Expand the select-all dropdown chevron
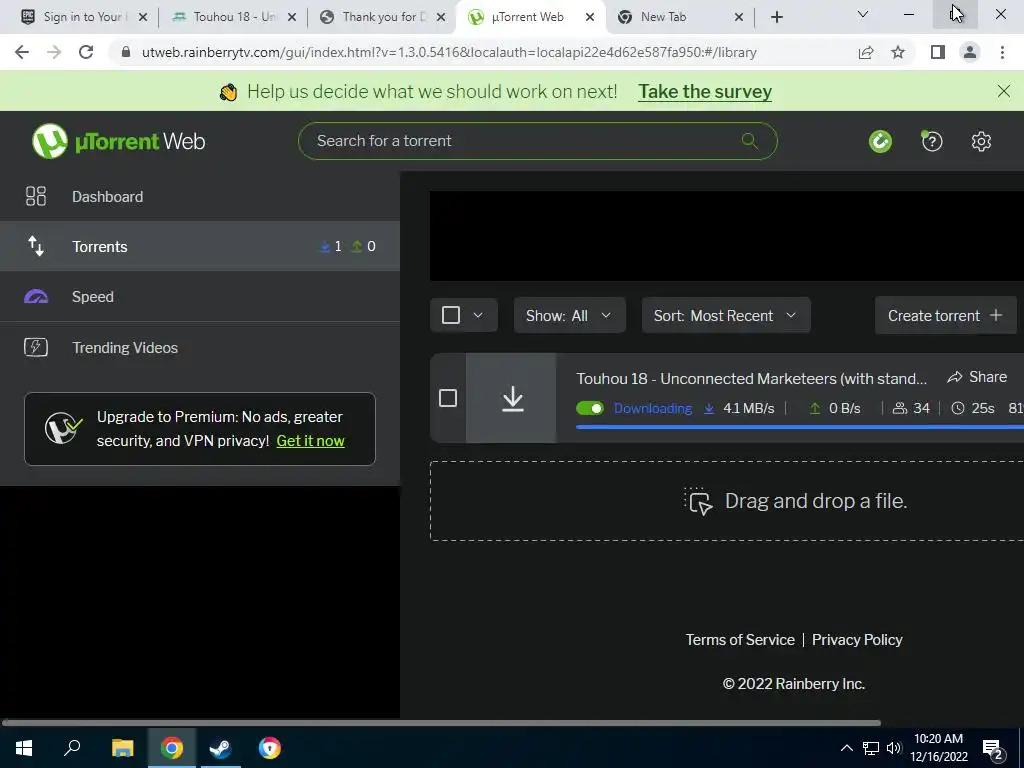1024x768 pixels. pyautogui.click(x=478, y=315)
